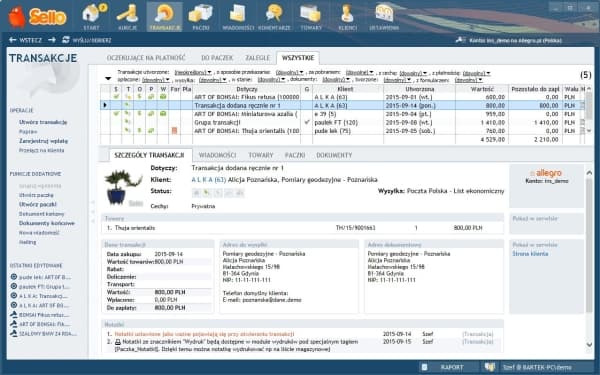Open the Paczki details tab

click(x=295, y=155)
